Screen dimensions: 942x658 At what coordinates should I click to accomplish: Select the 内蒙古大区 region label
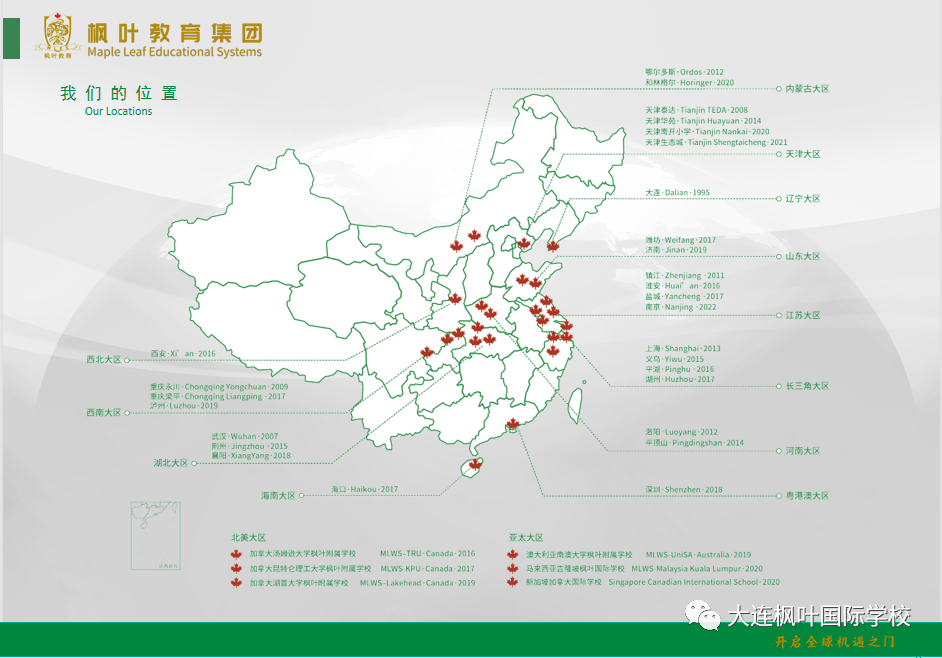pos(807,89)
